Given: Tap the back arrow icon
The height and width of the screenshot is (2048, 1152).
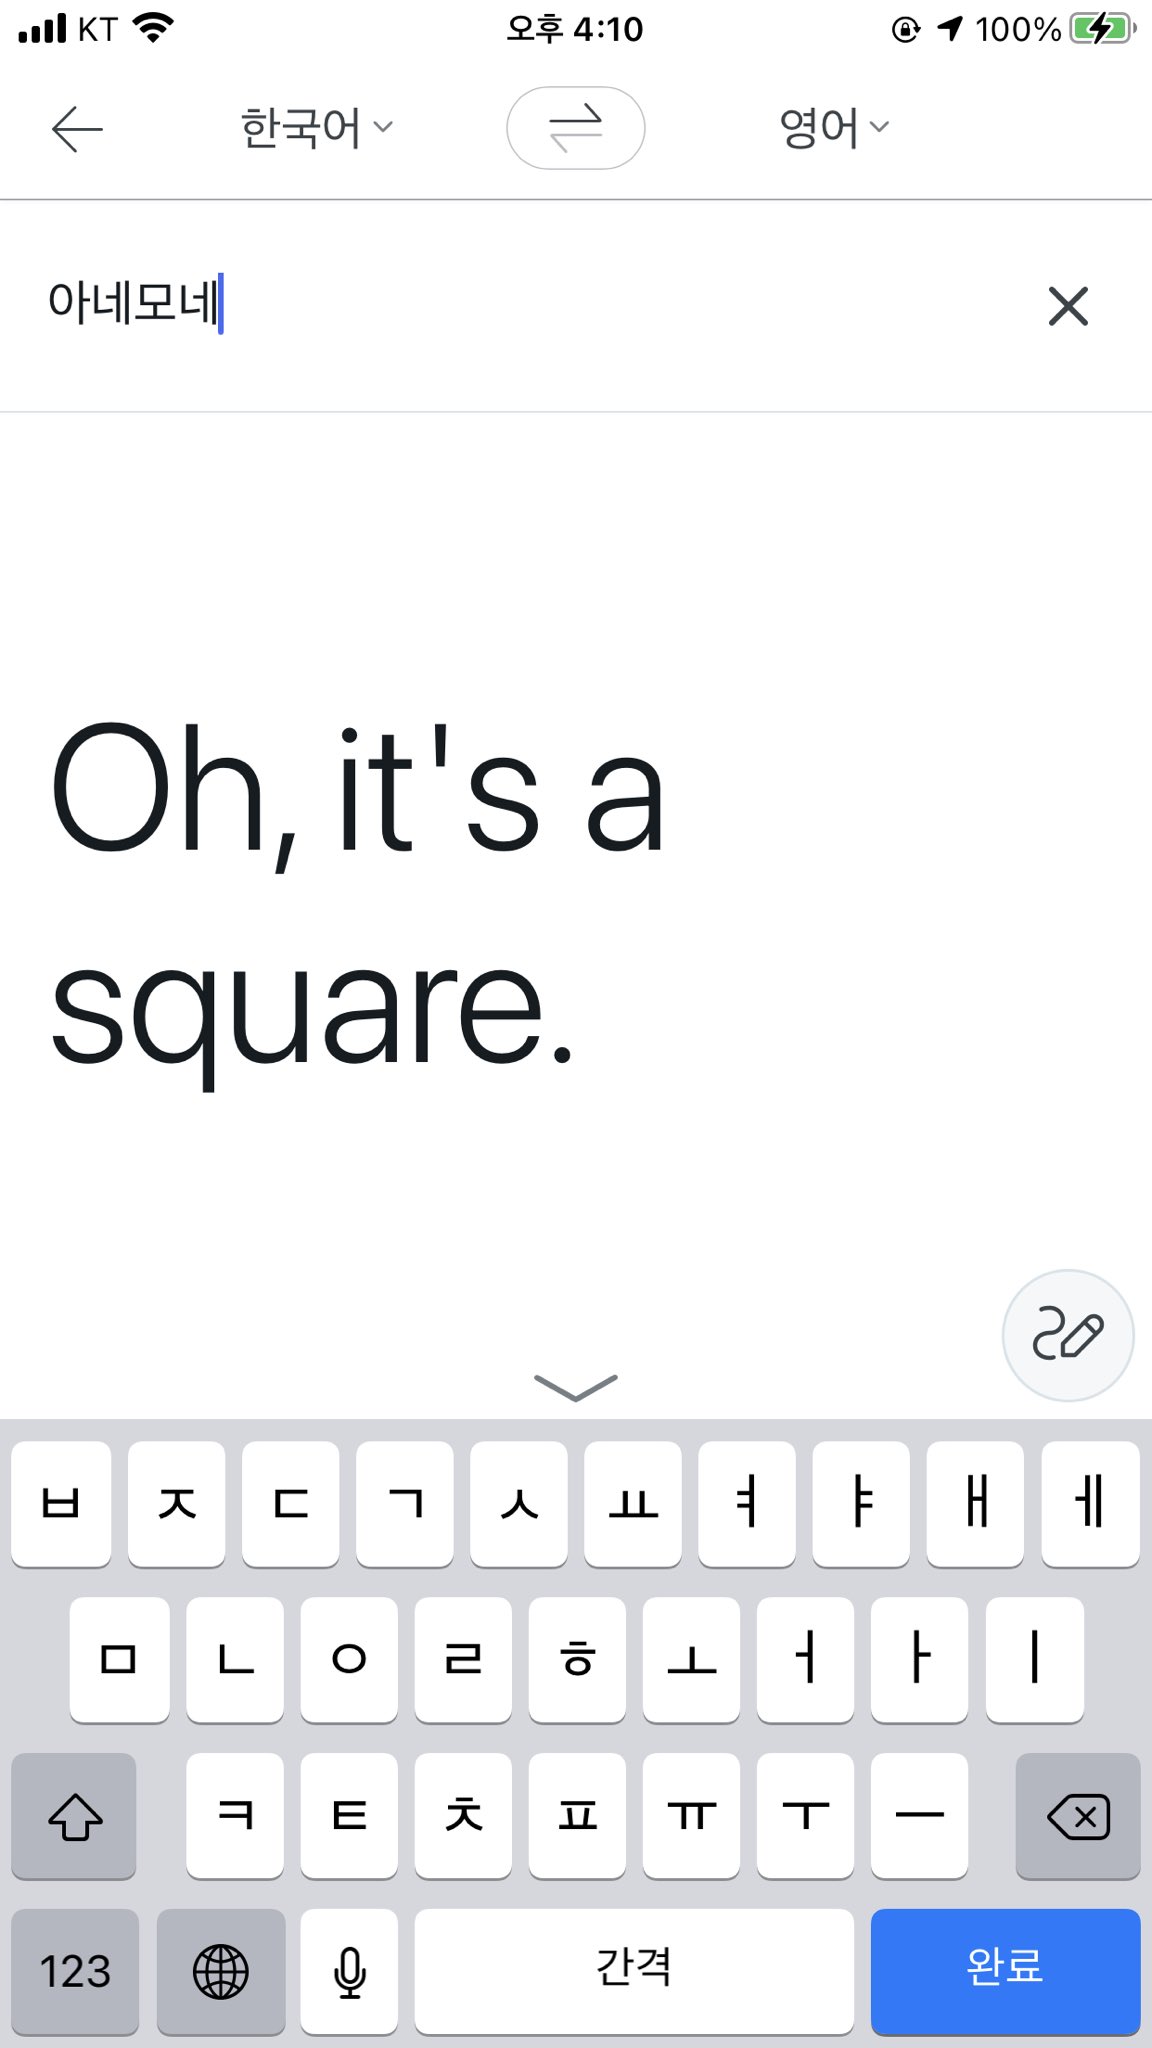Looking at the screenshot, I should [x=77, y=129].
